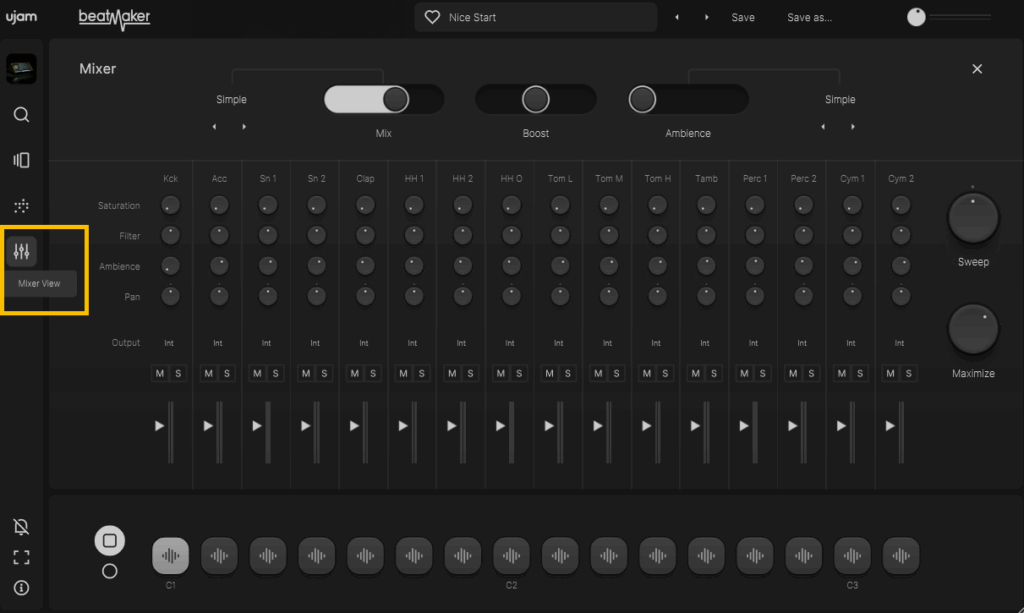
Task: Toggle the Mix switch
Action: pyautogui.click(x=383, y=99)
